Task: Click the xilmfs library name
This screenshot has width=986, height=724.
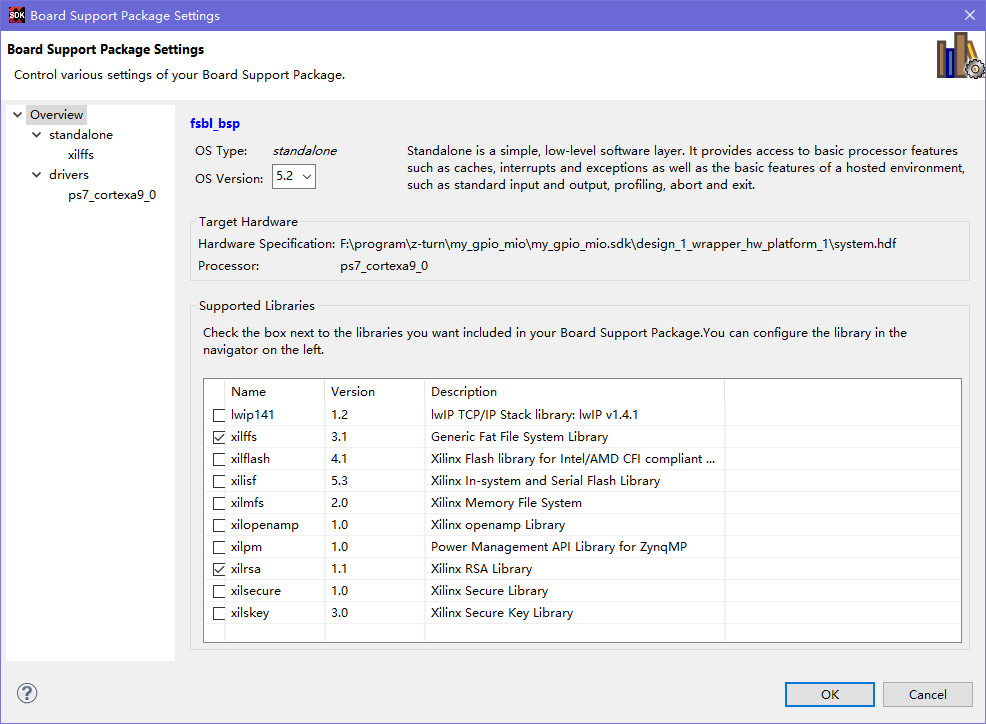Action: pos(247,503)
